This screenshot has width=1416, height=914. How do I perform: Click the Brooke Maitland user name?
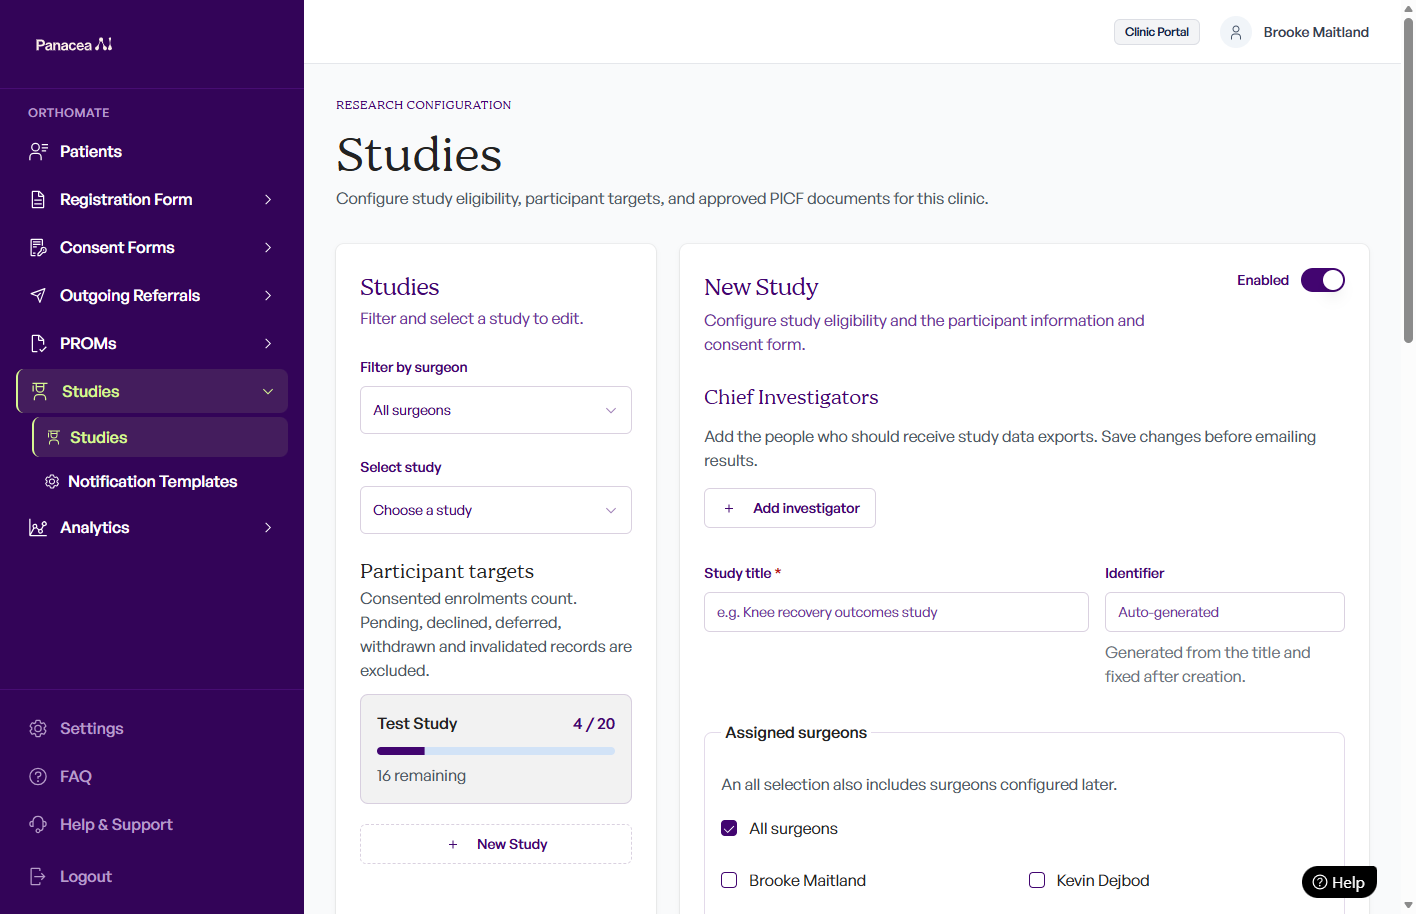[1316, 32]
